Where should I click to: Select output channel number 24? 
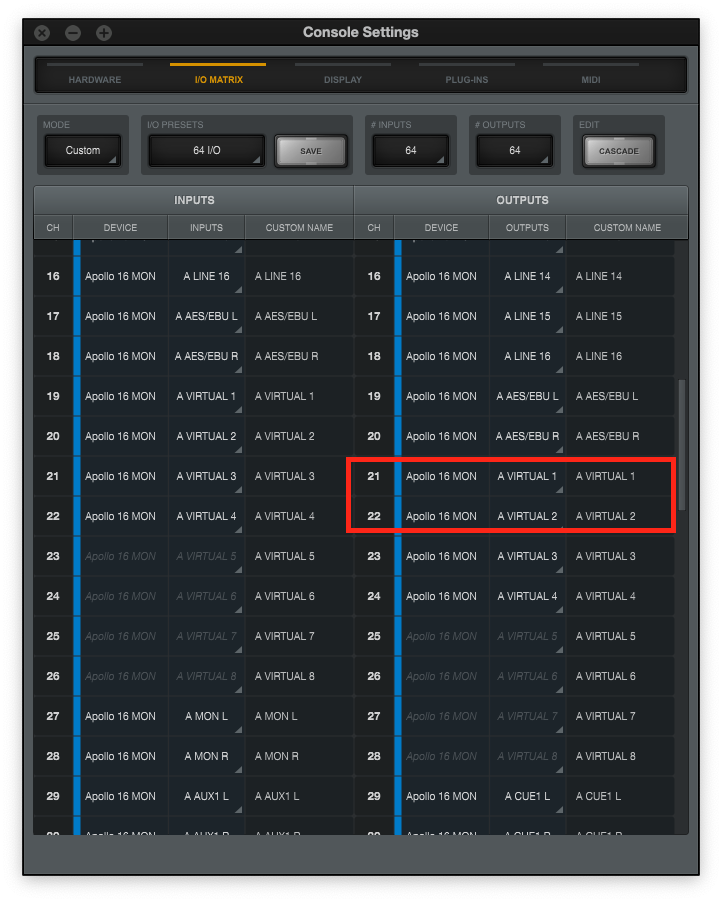click(x=374, y=596)
